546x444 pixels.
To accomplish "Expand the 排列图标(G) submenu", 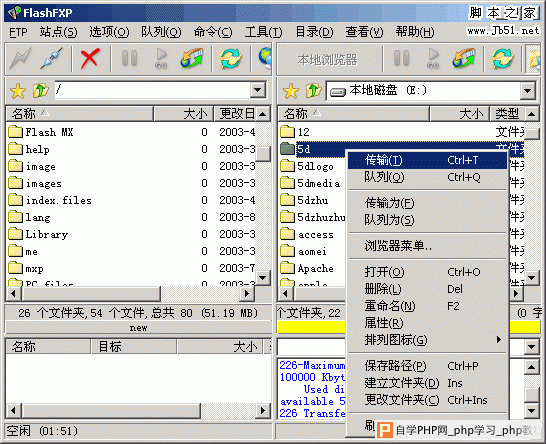I will click(428, 340).
